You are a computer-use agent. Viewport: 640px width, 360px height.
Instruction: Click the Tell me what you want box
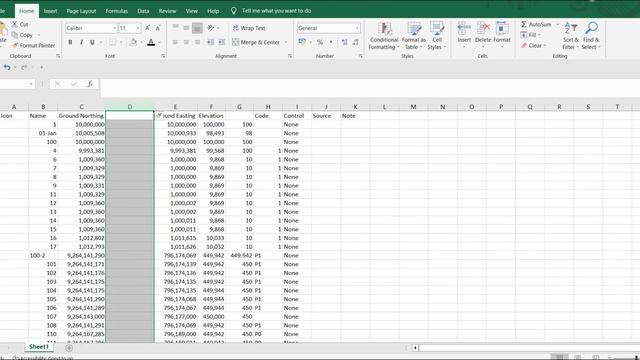tap(276, 11)
